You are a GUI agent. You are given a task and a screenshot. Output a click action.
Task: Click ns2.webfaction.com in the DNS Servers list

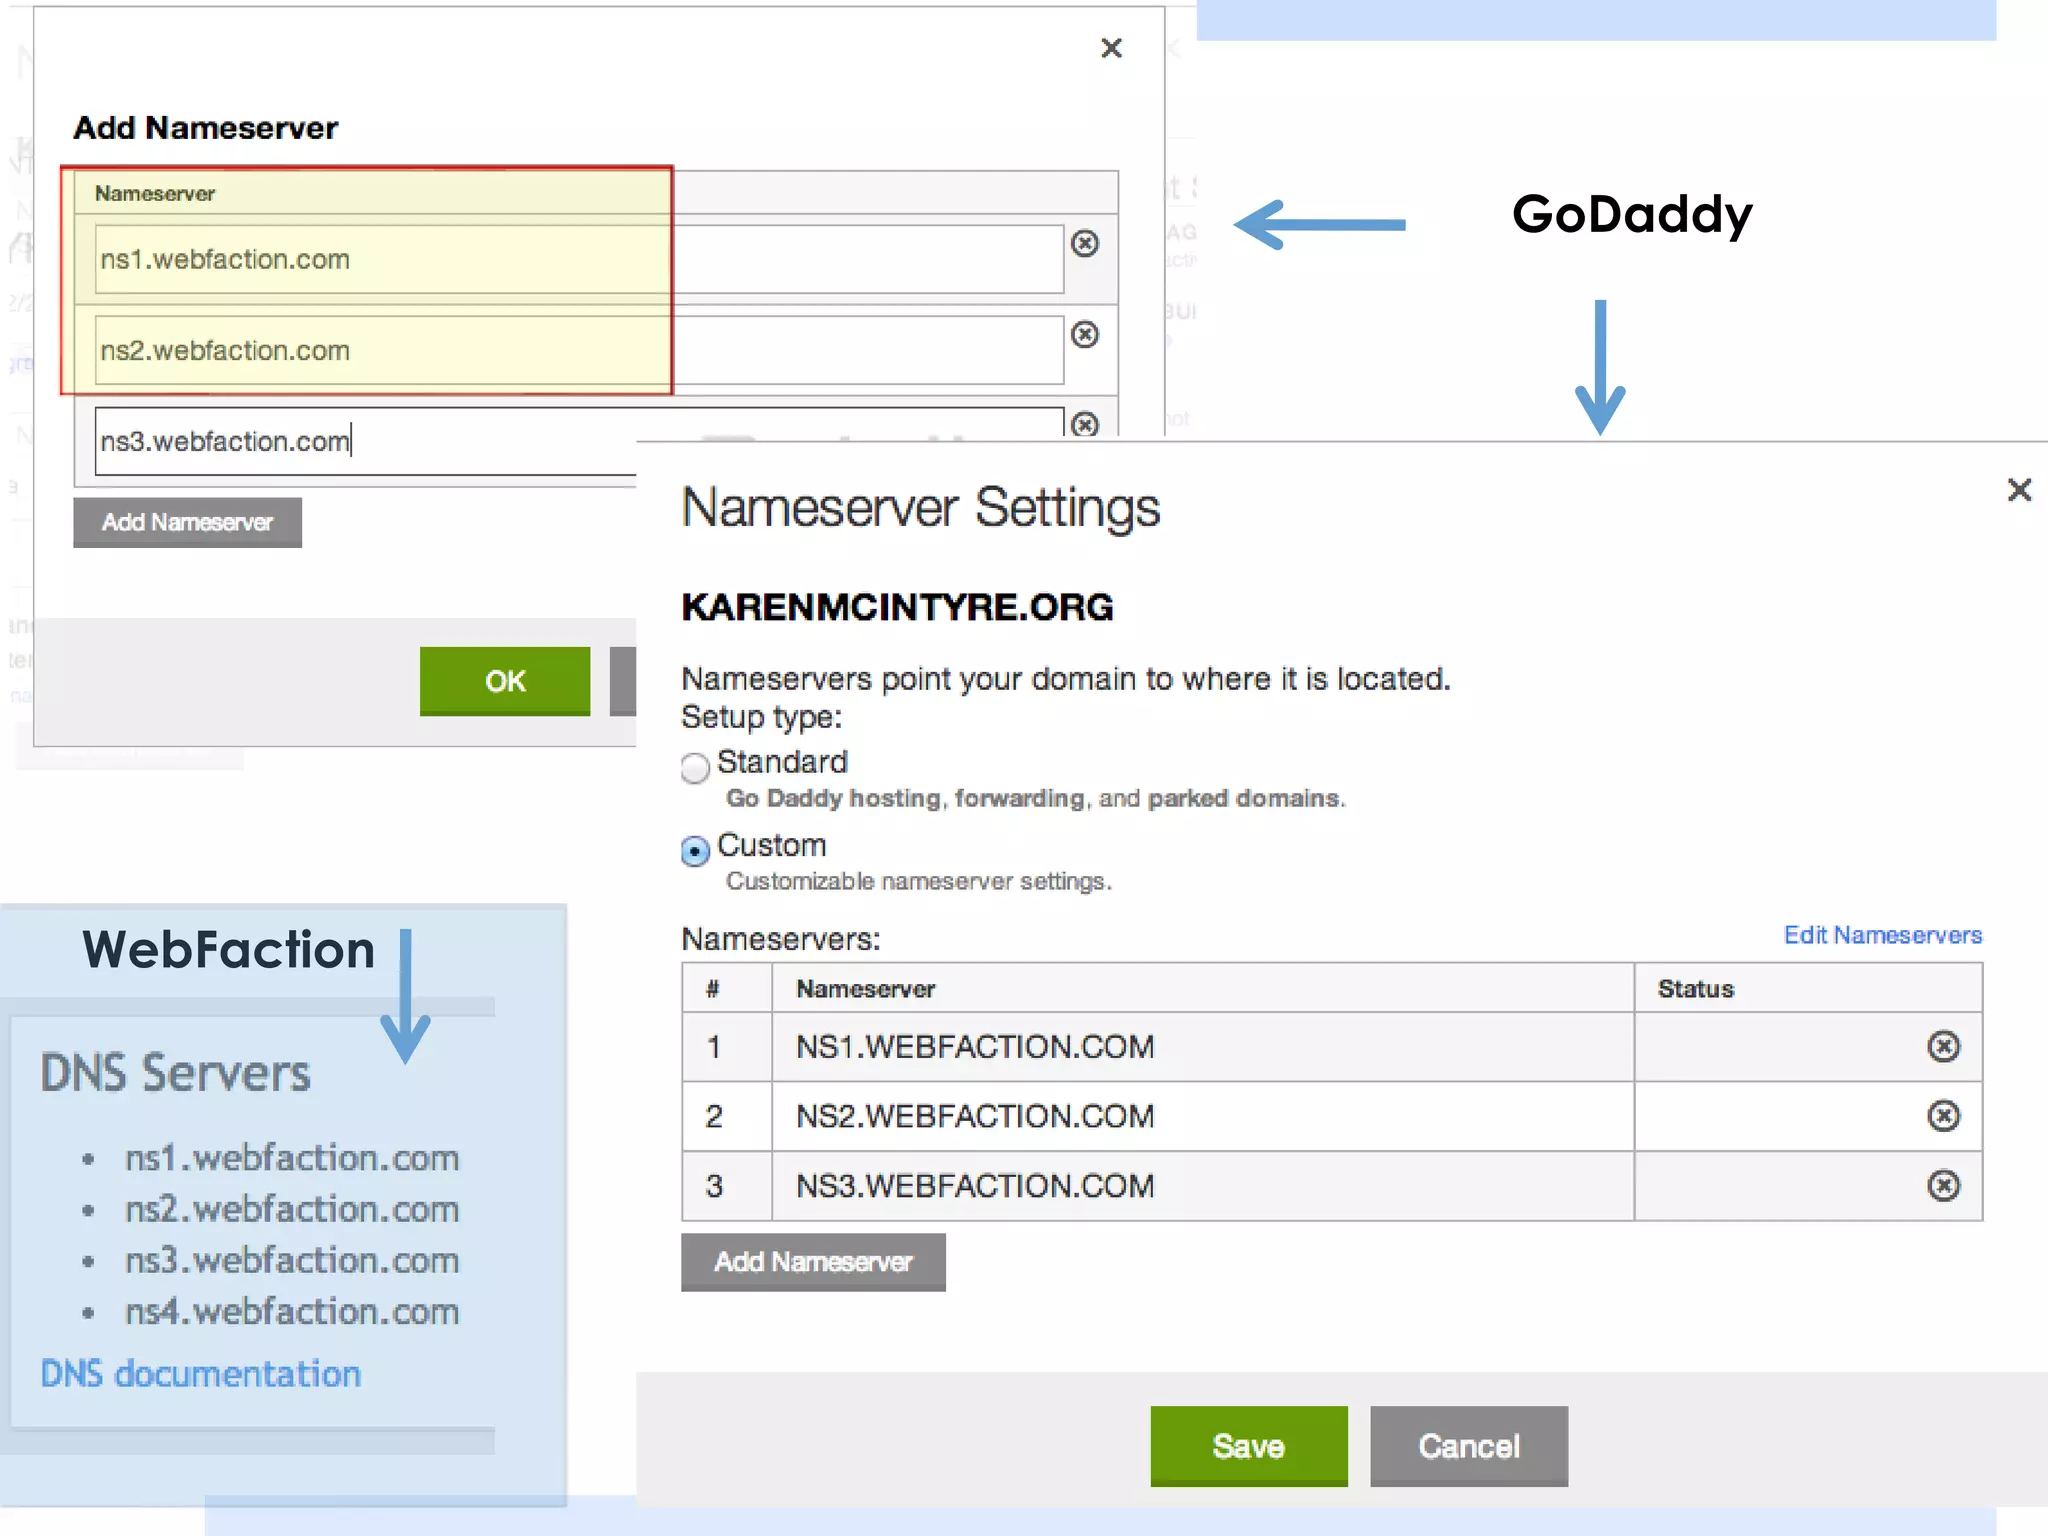tap(292, 1209)
